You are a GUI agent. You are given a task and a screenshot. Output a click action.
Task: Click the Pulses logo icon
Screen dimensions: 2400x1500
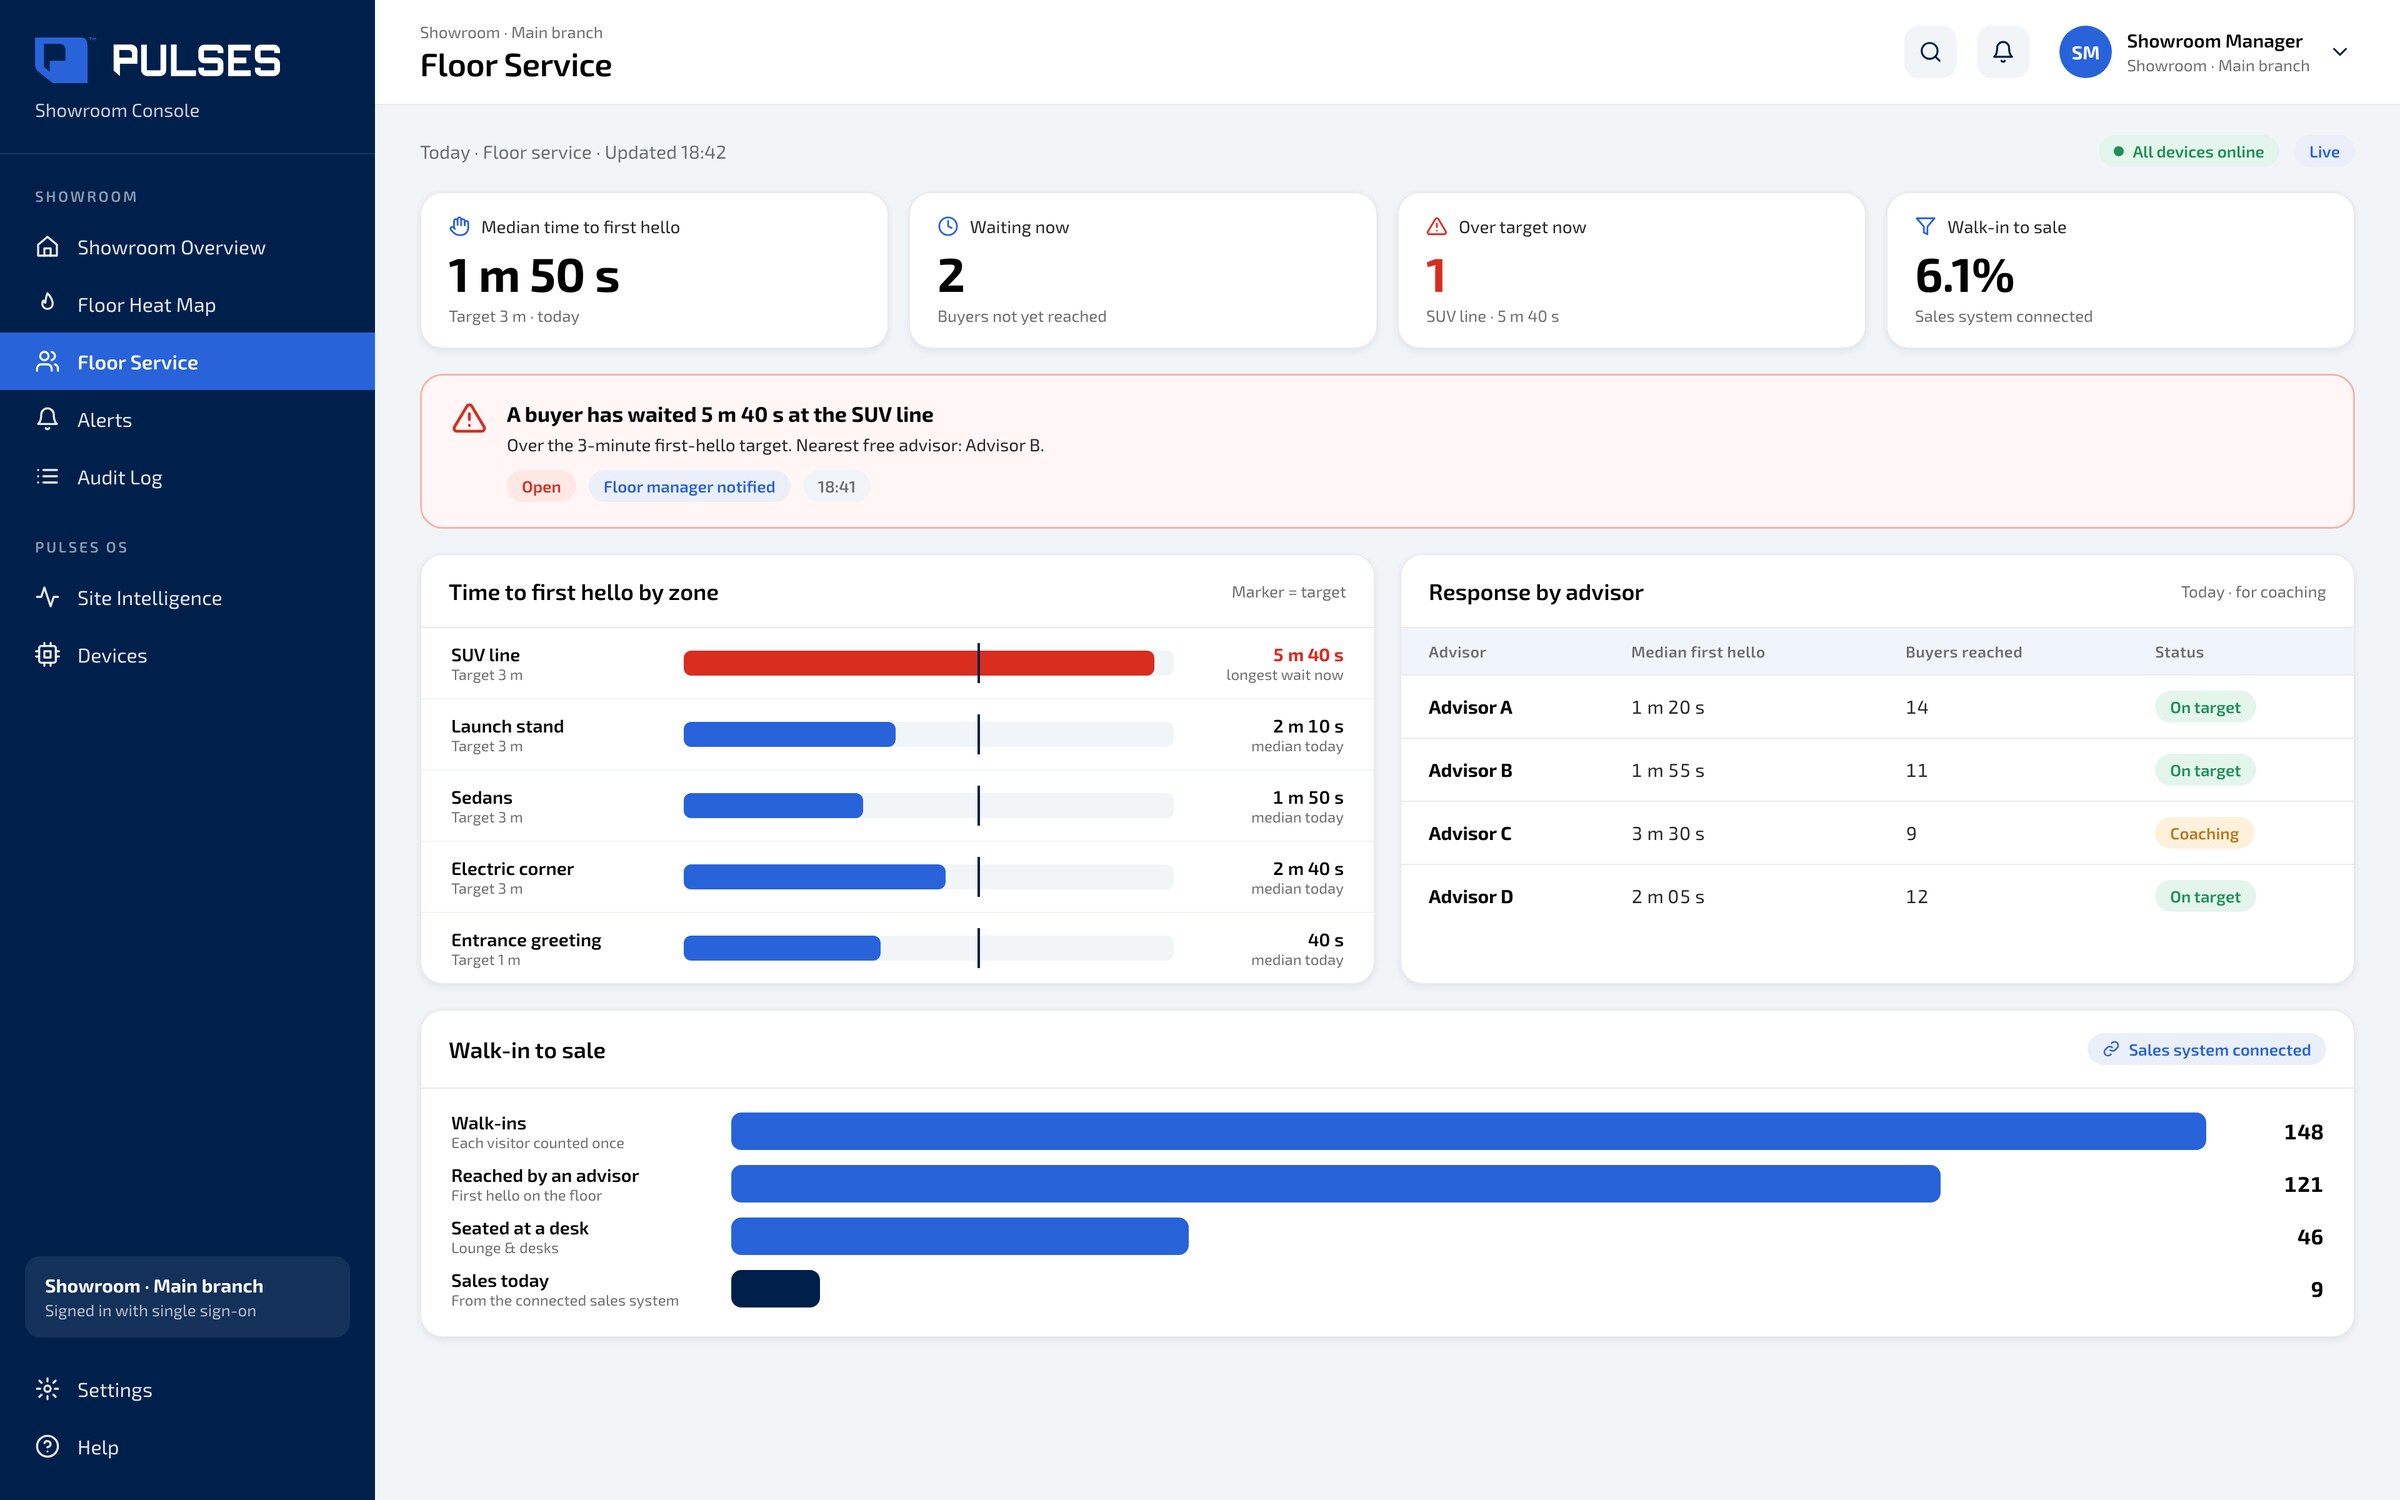coord(62,60)
